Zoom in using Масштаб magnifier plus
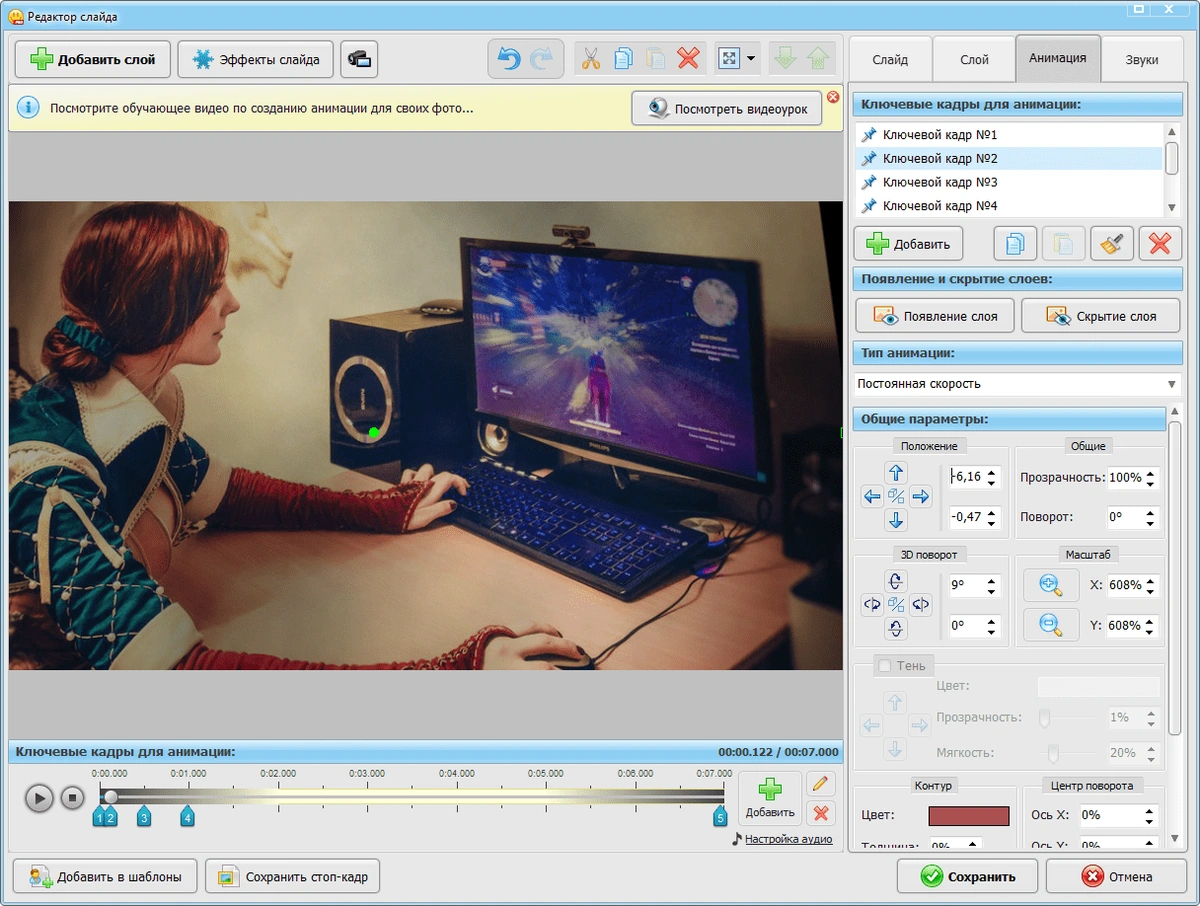This screenshot has height=906, width=1200. [x=1050, y=585]
